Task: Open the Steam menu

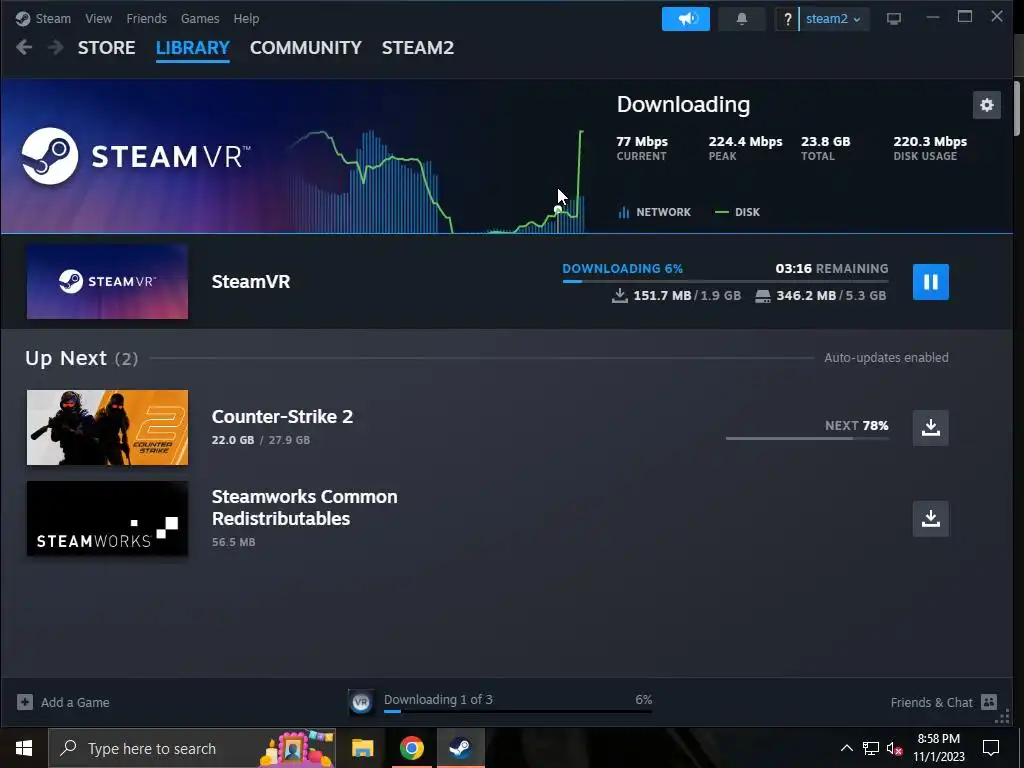Action: point(53,19)
